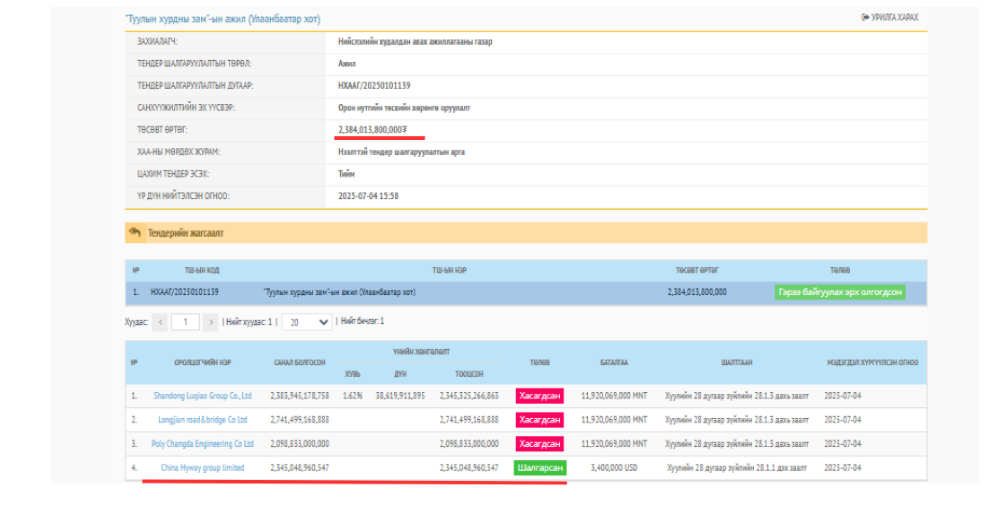This screenshot has height=516, width=1000.
Task: Click Хасагдсан badge for Poly Changda row
Action: (x=539, y=444)
